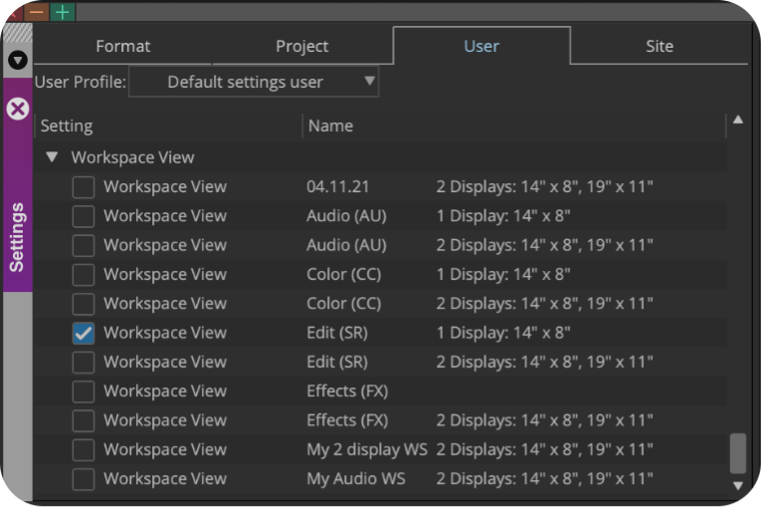Click the vertical scrollbar thumb
This screenshot has height=510, width=763.
pyautogui.click(x=738, y=453)
